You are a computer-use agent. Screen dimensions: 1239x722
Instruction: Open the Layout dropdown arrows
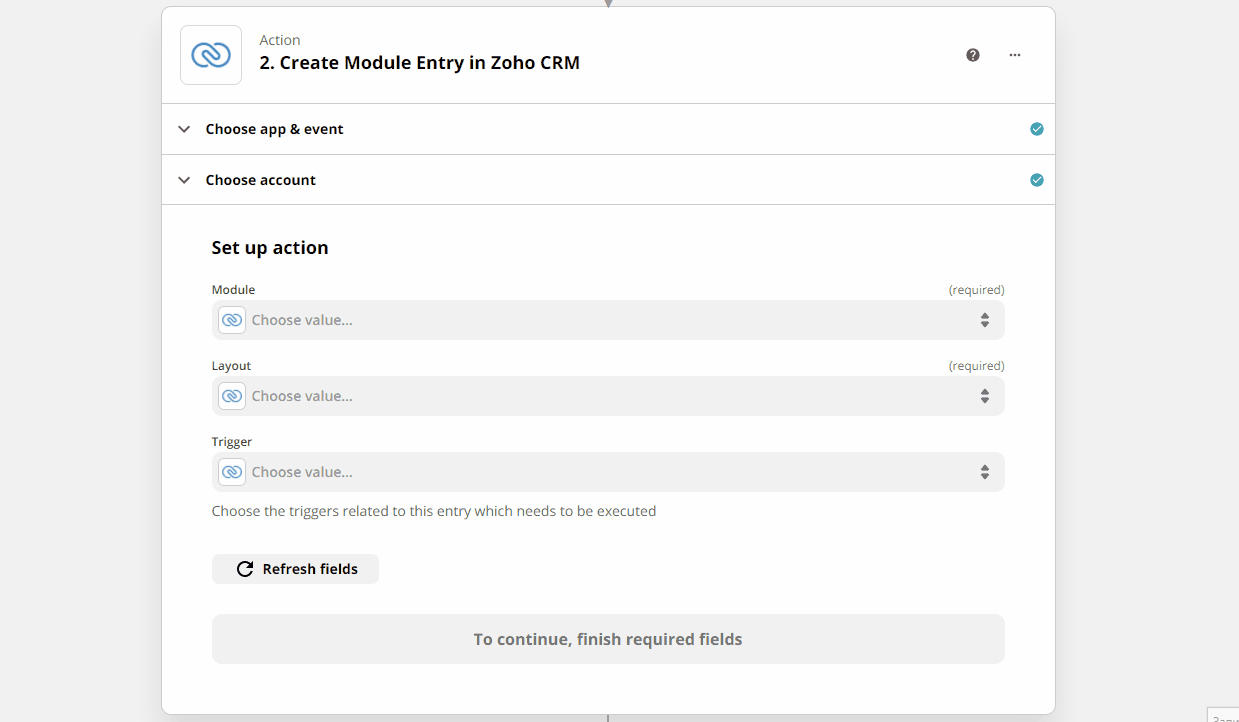tap(985, 396)
